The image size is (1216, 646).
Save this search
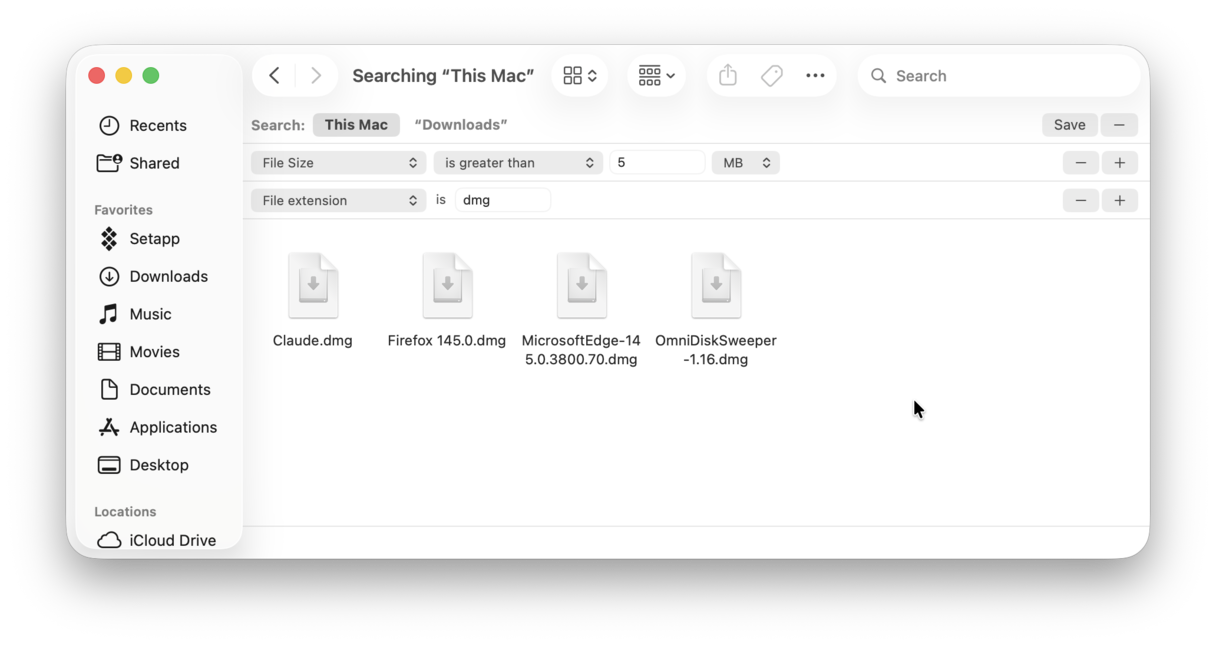1069,124
